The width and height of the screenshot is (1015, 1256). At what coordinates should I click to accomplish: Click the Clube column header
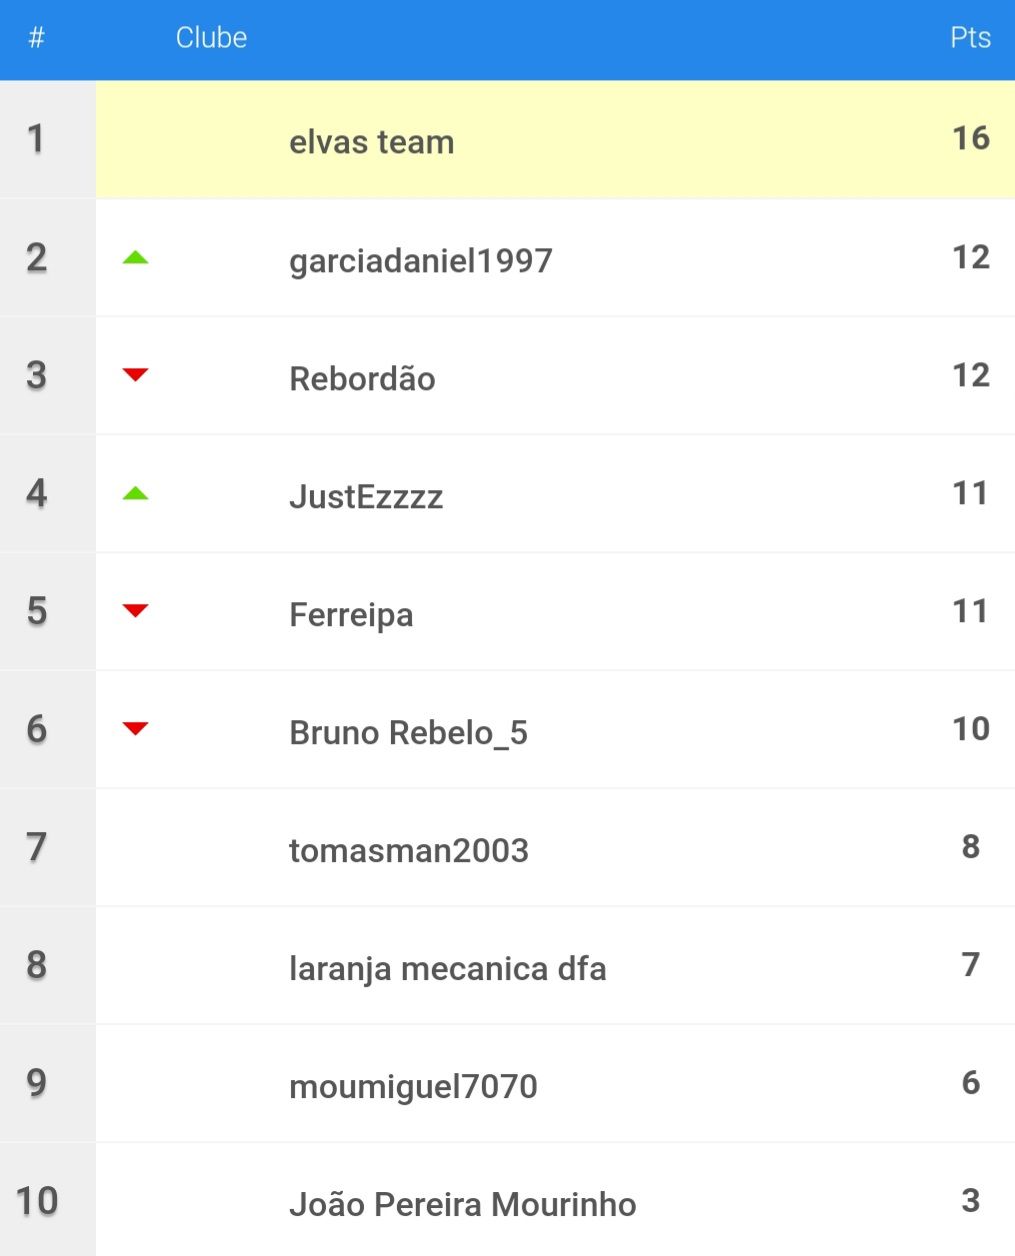point(211,38)
